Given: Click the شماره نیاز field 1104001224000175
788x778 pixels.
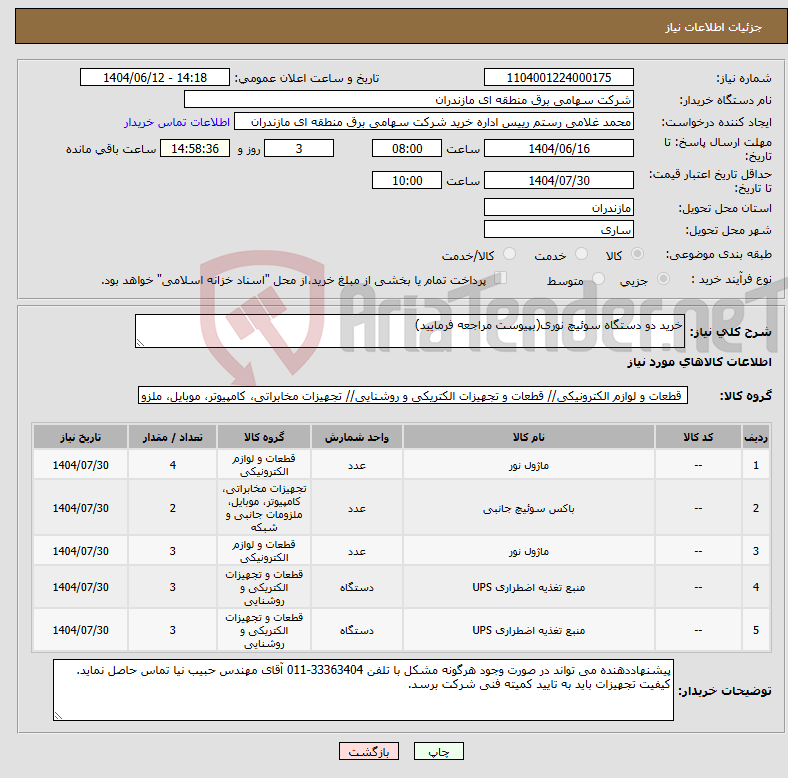Looking at the screenshot, I should (x=558, y=77).
